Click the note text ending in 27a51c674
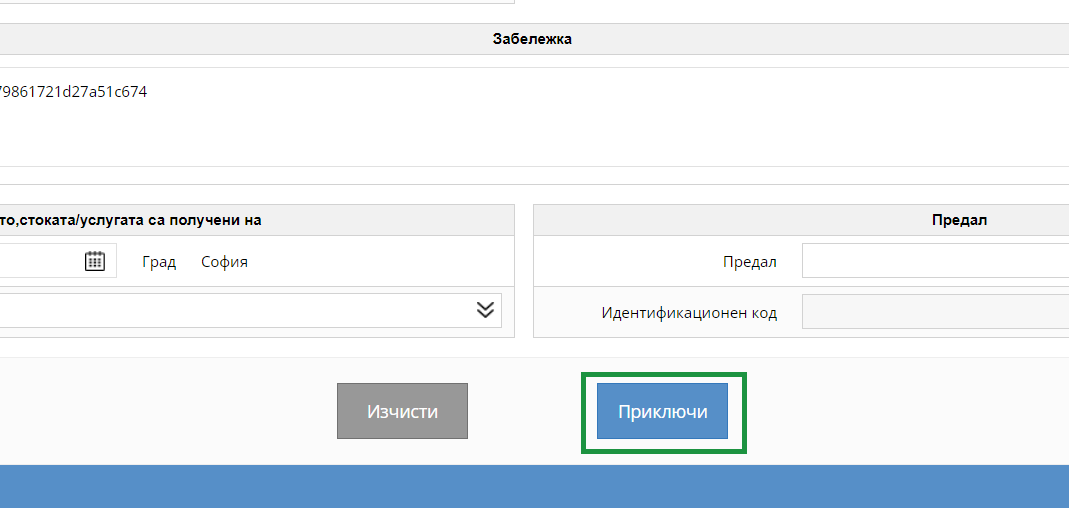Viewport: 1069px width, 508px height. coord(72,91)
